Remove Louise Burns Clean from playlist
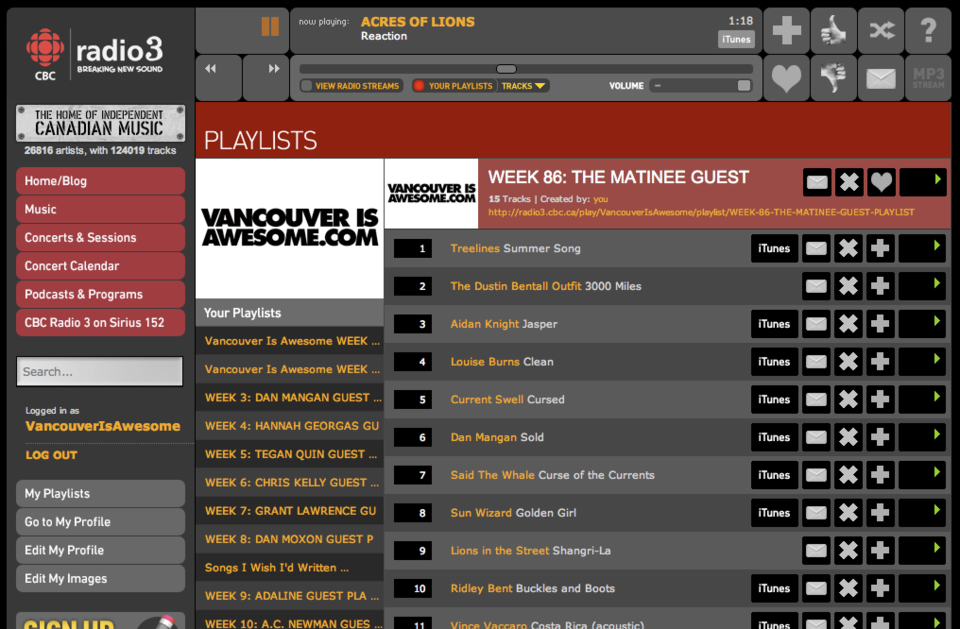This screenshot has width=960, height=629. coord(848,361)
